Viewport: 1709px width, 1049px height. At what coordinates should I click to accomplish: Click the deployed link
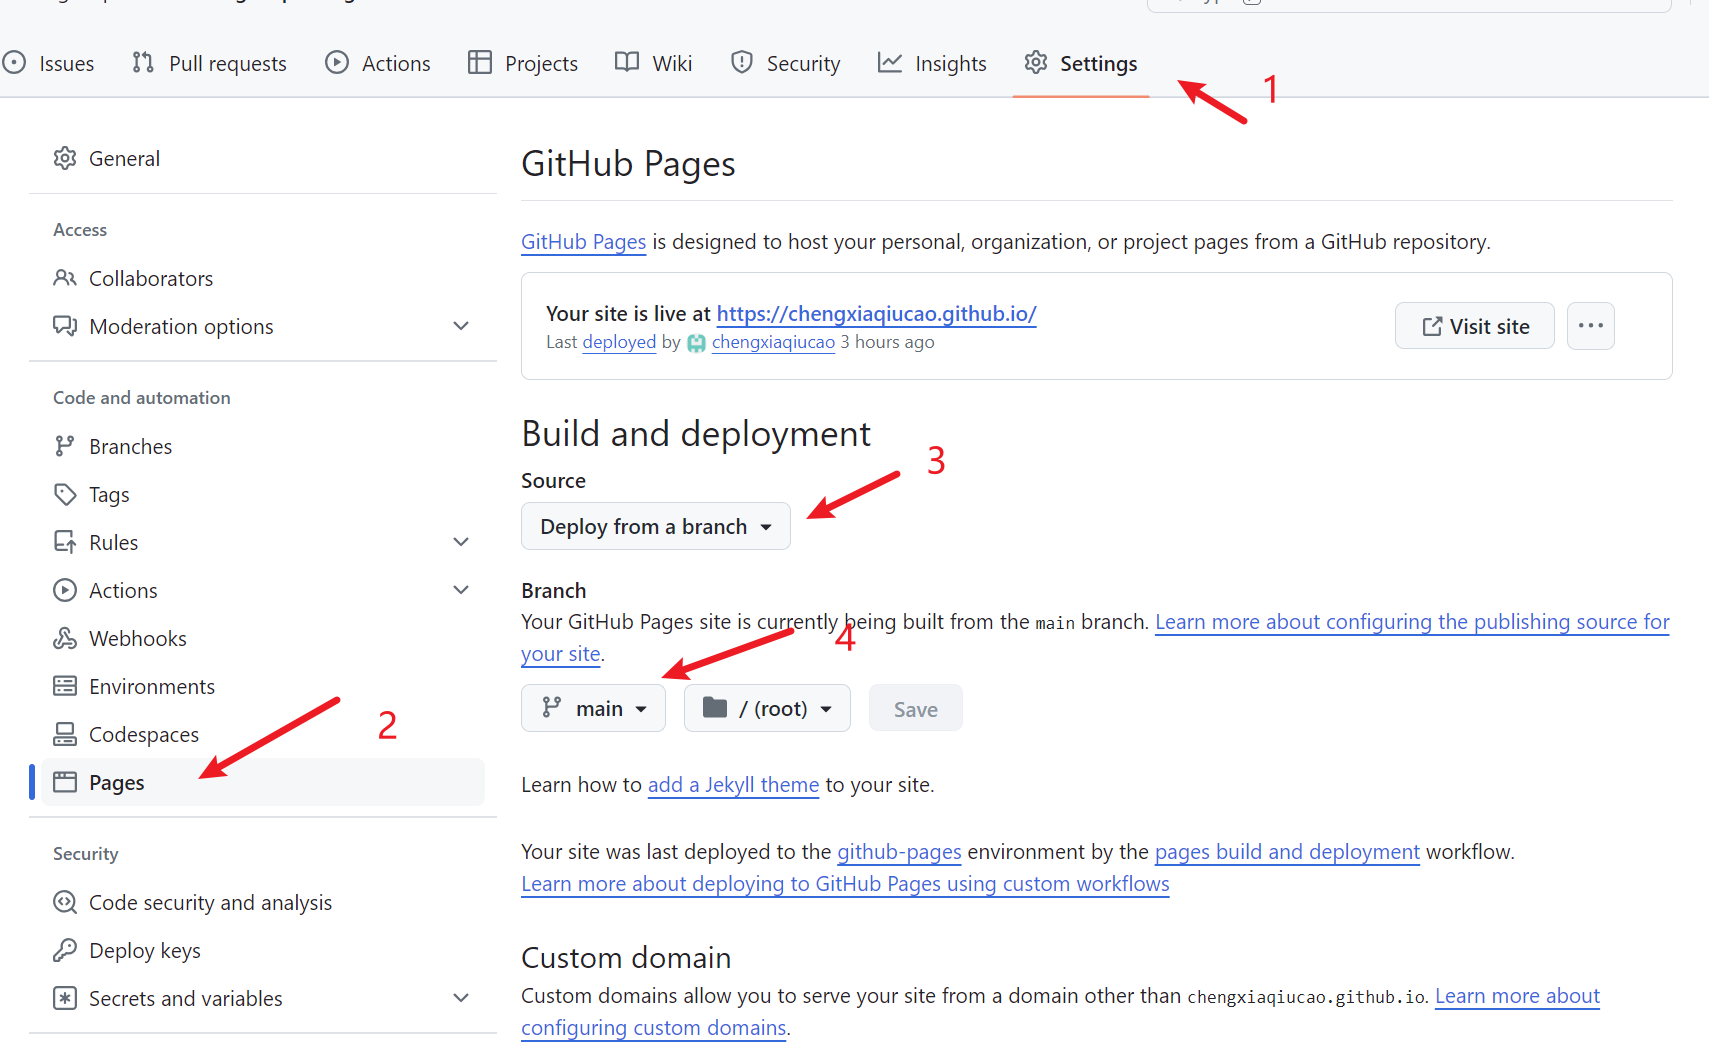(x=619, y=342)
